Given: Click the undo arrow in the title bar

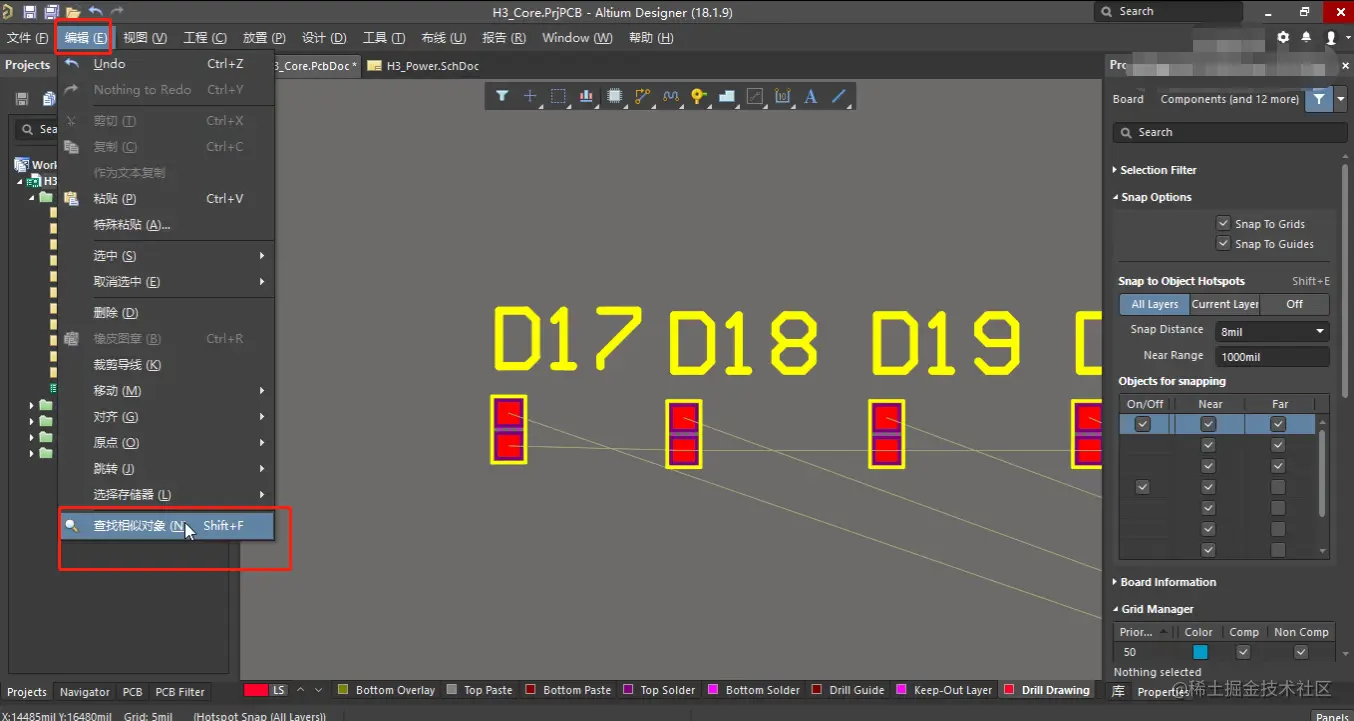Looking at the screenshot, I should (x=95, y=12).
